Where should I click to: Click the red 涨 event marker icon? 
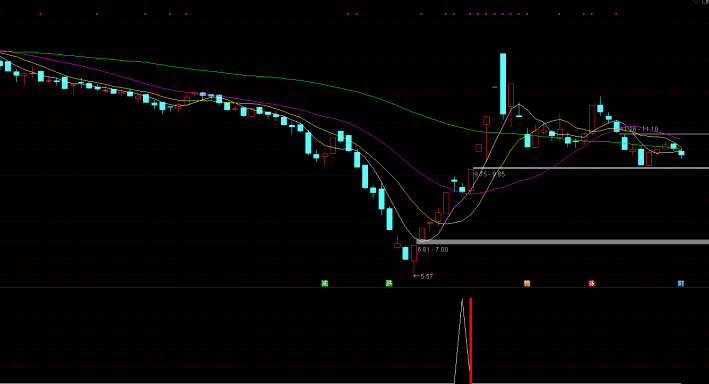(x=591, y=283)
